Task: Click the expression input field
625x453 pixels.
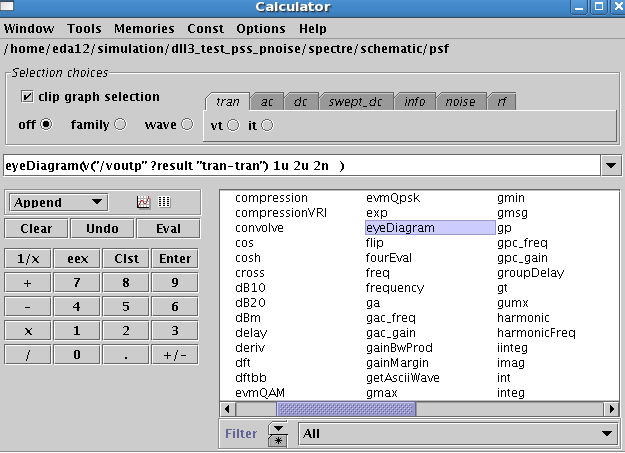Action: [x=302, y=165]
